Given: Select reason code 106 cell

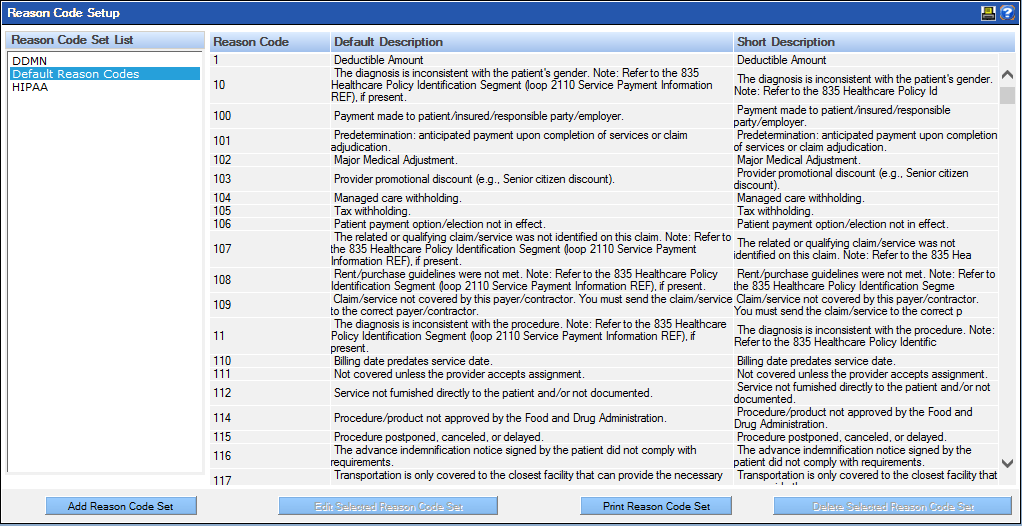Looking at the screenshot, I should click(270, 224).
